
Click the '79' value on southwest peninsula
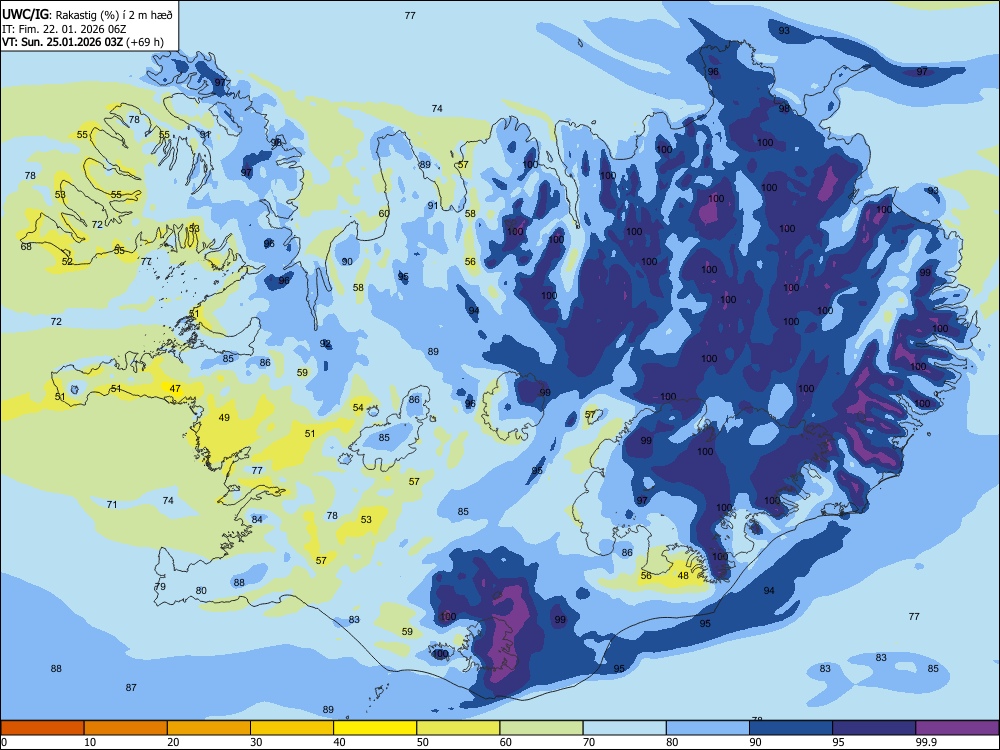tap(160, 586)
